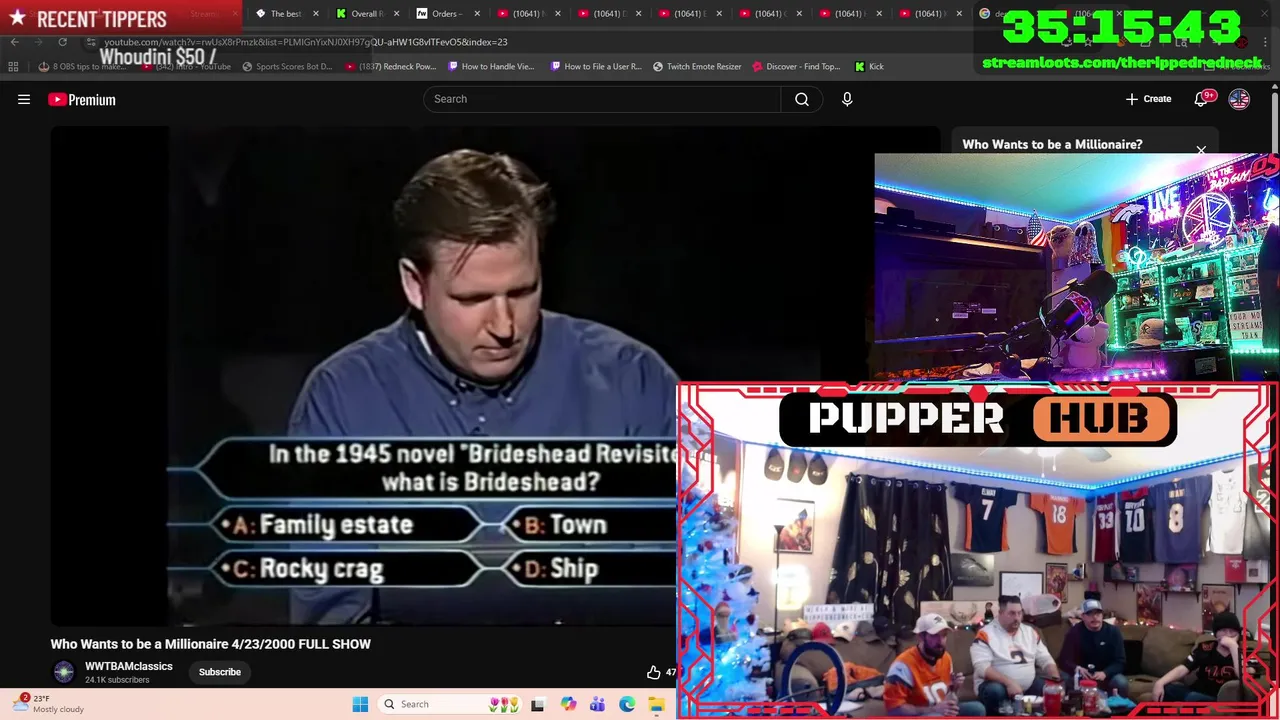Open "Sports Scores Bot D..." bookmark
The width and height of the screenshot is (1280, 720).
(x=287, y=66)
